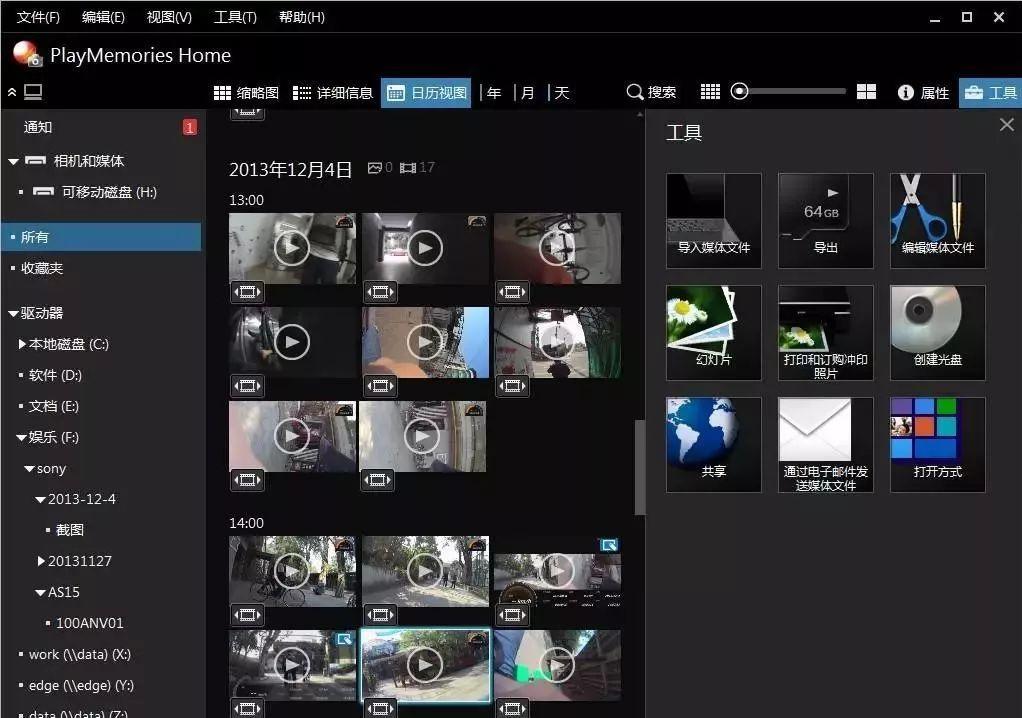Select the 截图 folder
1022x718 pixels.
[70, 530]
